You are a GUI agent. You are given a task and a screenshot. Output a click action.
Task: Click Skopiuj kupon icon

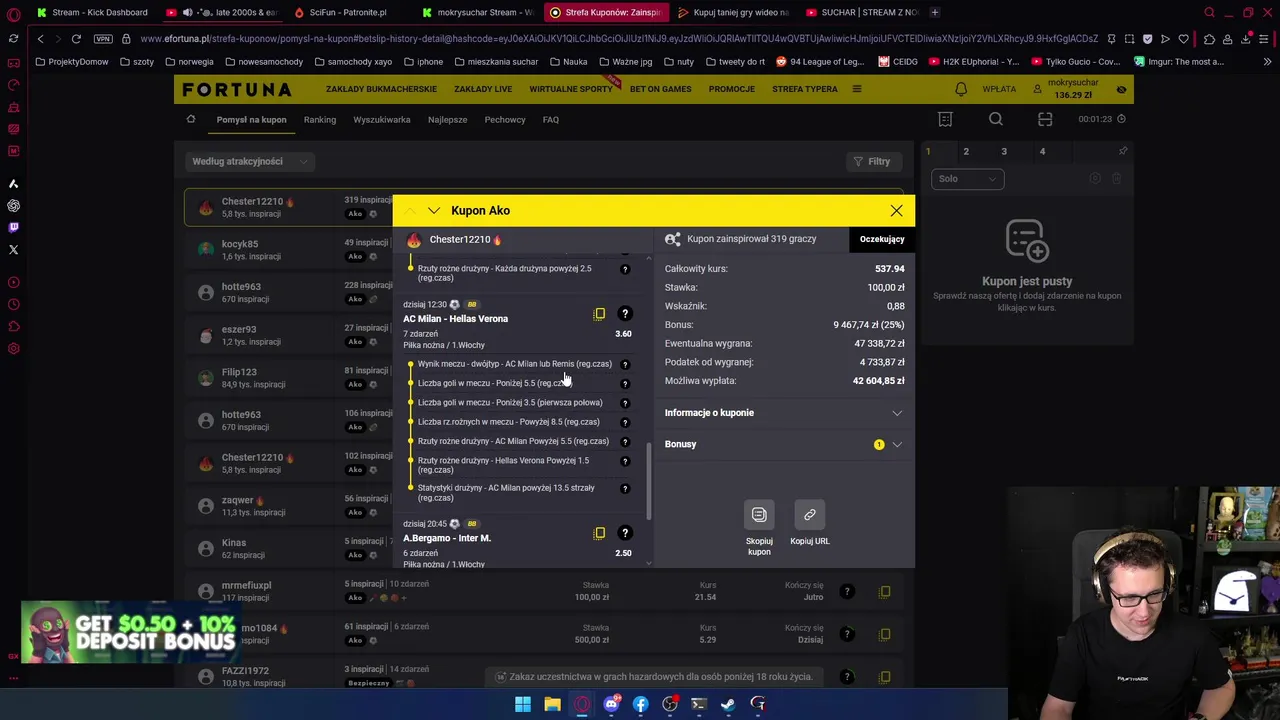coord(759,515)
